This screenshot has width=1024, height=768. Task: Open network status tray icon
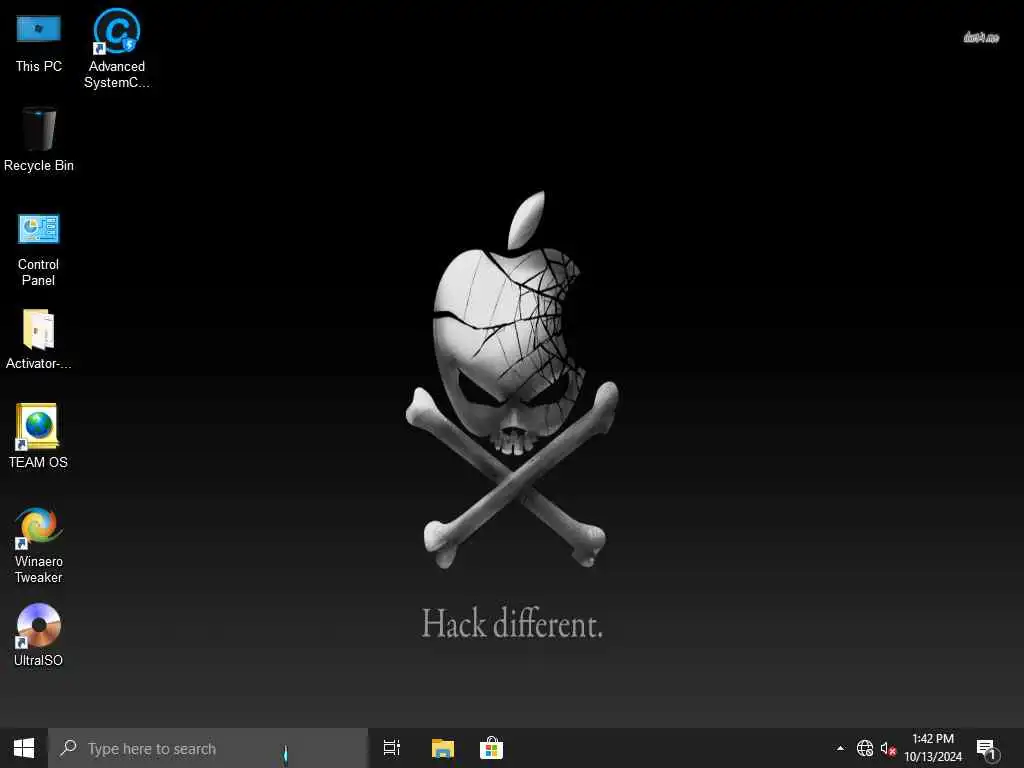click(865, 748)
